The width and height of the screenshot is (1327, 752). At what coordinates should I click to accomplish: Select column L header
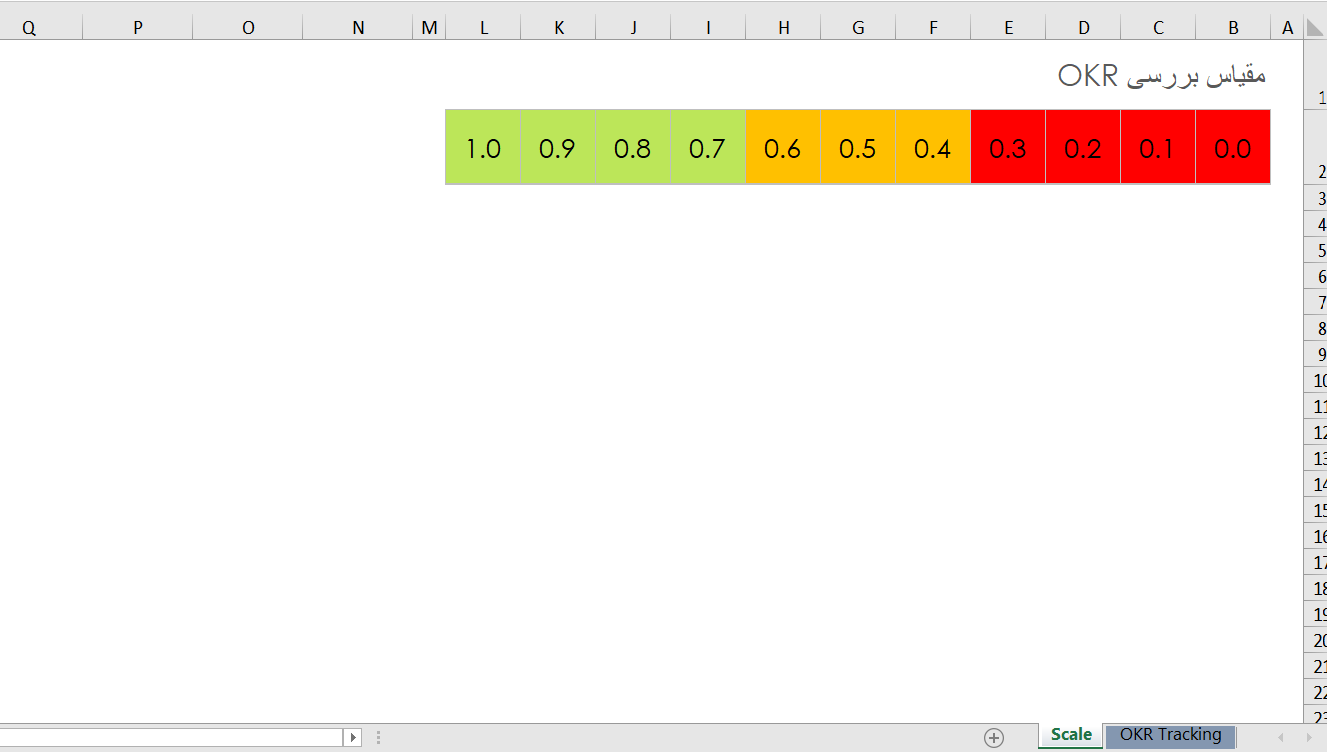pyautogui.click(x=484, y=28)
